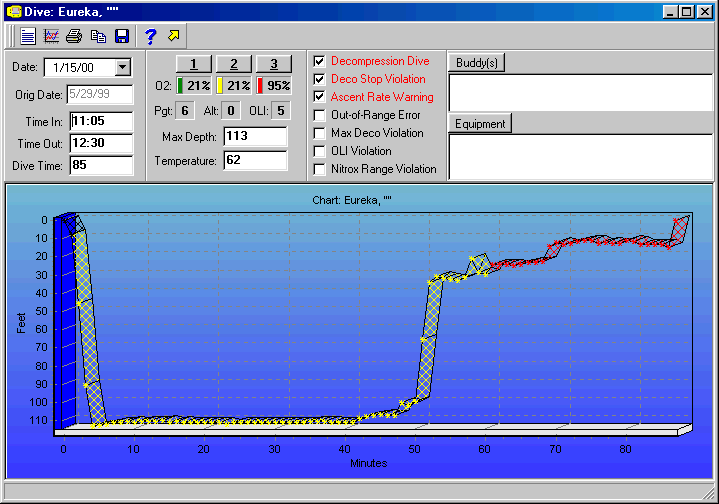Save the dive with the floppy disk icon
This screenshot has width=719, height=504.
pyautogui.click(x=121, y=36)
